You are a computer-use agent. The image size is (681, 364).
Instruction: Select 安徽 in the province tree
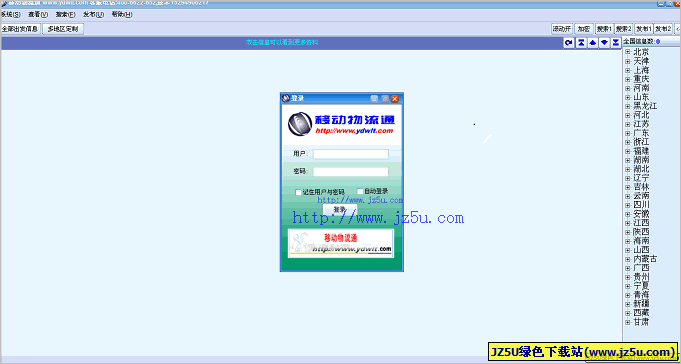click(641, 214)
